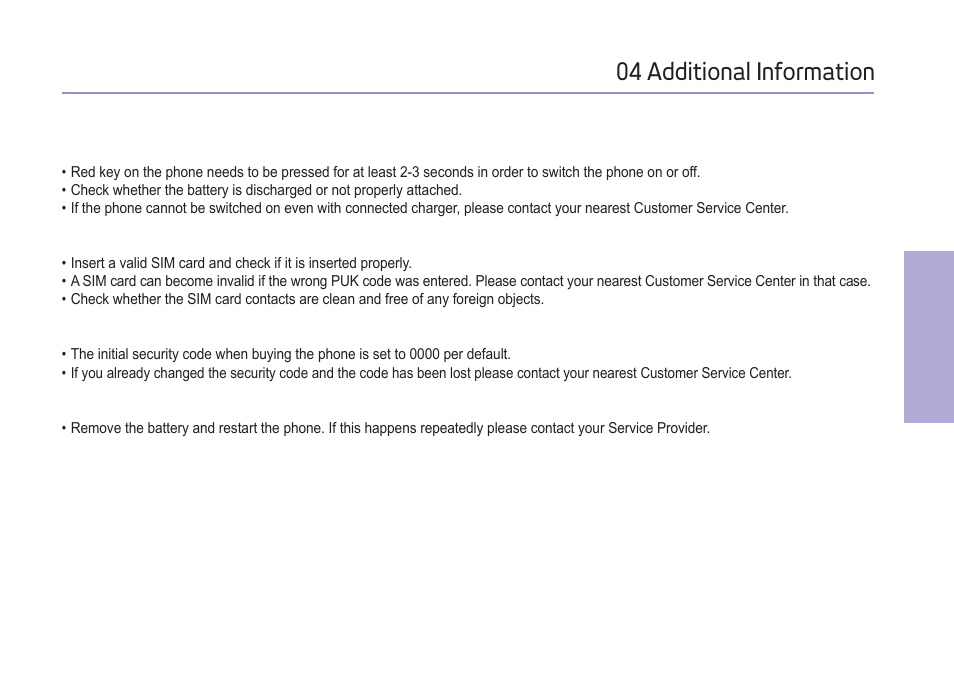The height and width of the screenshot is (678, 954).
Task: Click the "04 Additional Information" page heading
Action: tap(745, 72)
